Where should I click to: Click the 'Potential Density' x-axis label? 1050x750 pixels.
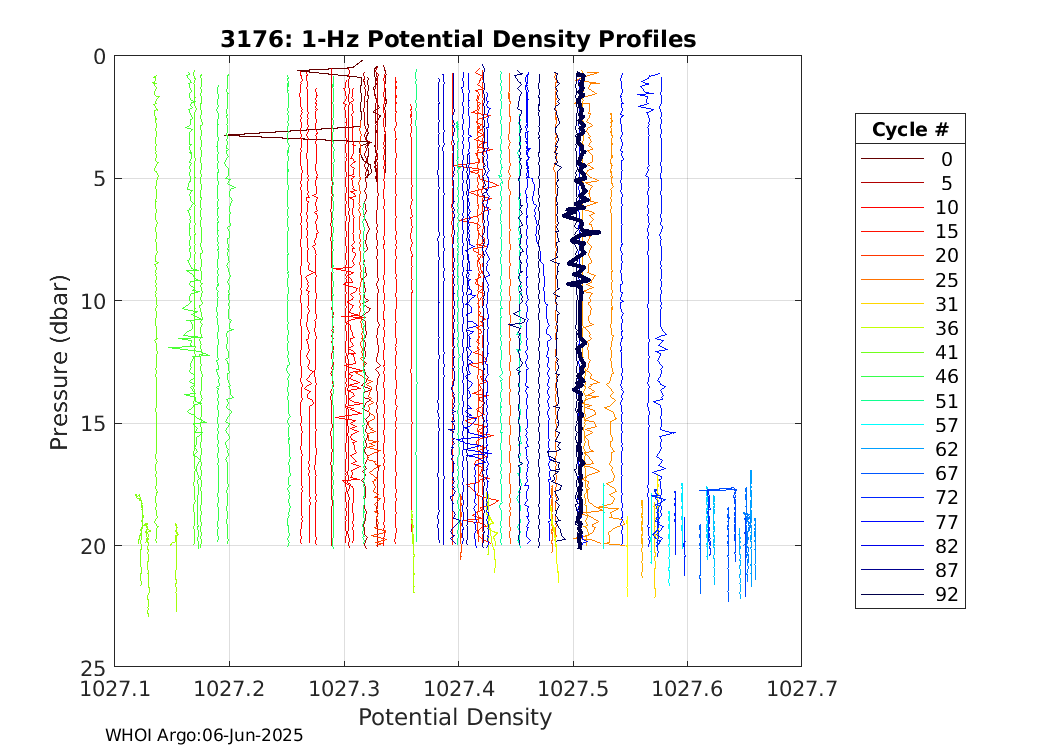coord(455,717)
